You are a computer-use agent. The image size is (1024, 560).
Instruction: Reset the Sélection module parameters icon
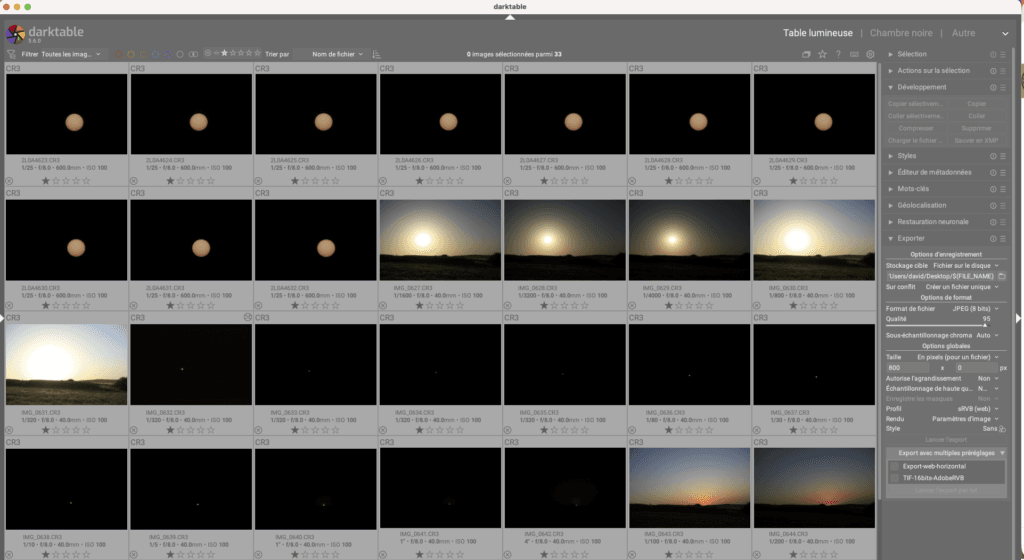(x=993, y=54)
